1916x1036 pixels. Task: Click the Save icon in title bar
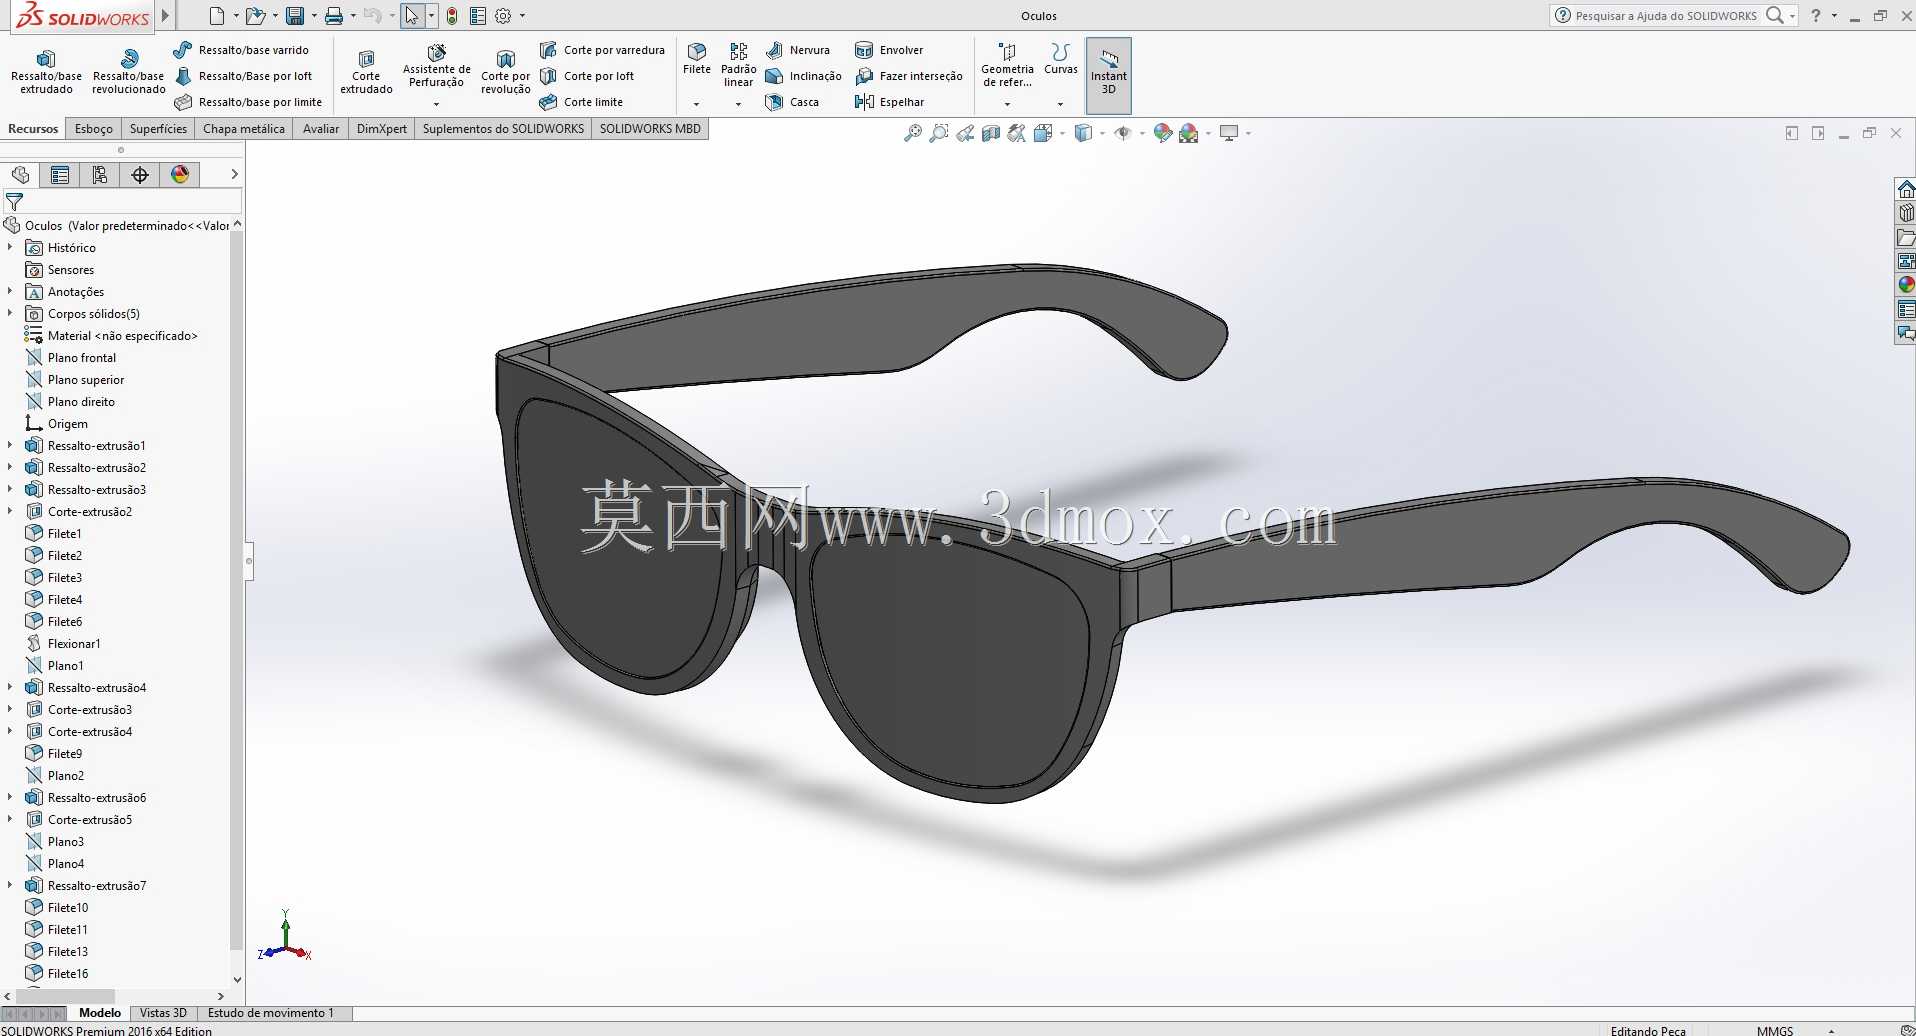[x=295, y=16]
